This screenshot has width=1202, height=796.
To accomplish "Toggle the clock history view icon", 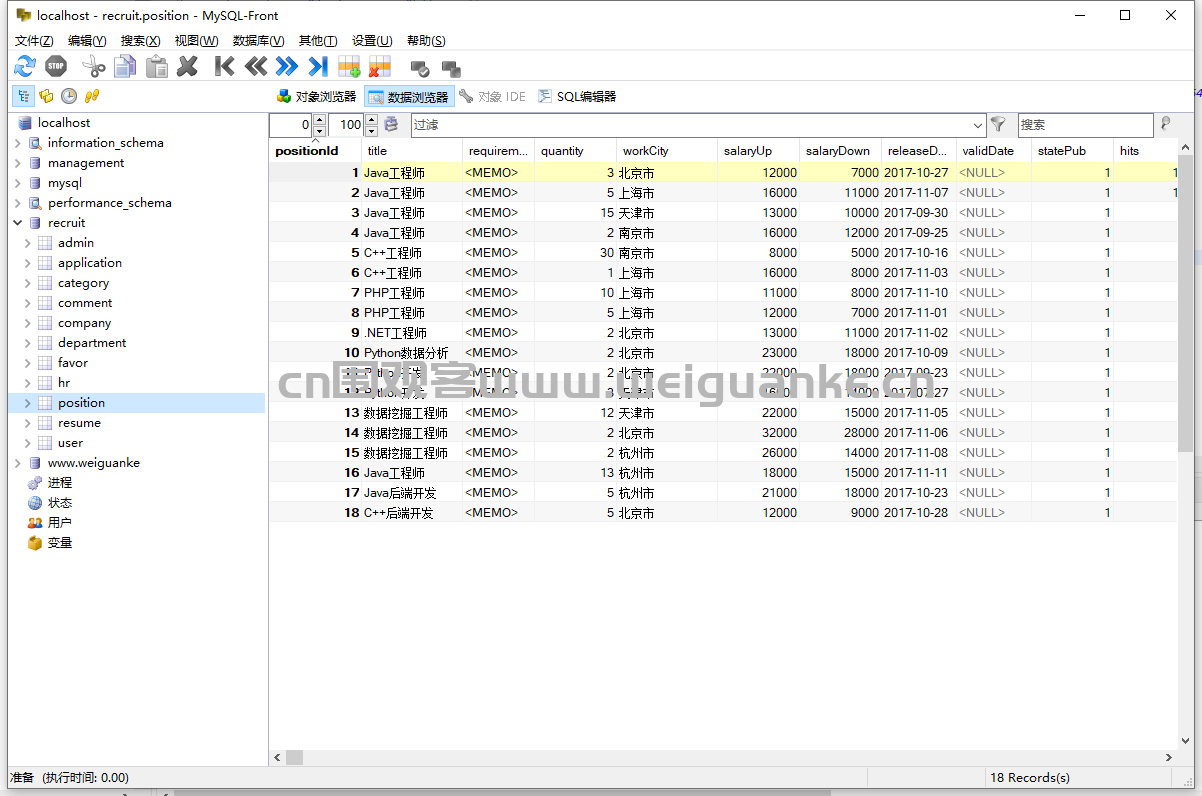I will (69, 96).
